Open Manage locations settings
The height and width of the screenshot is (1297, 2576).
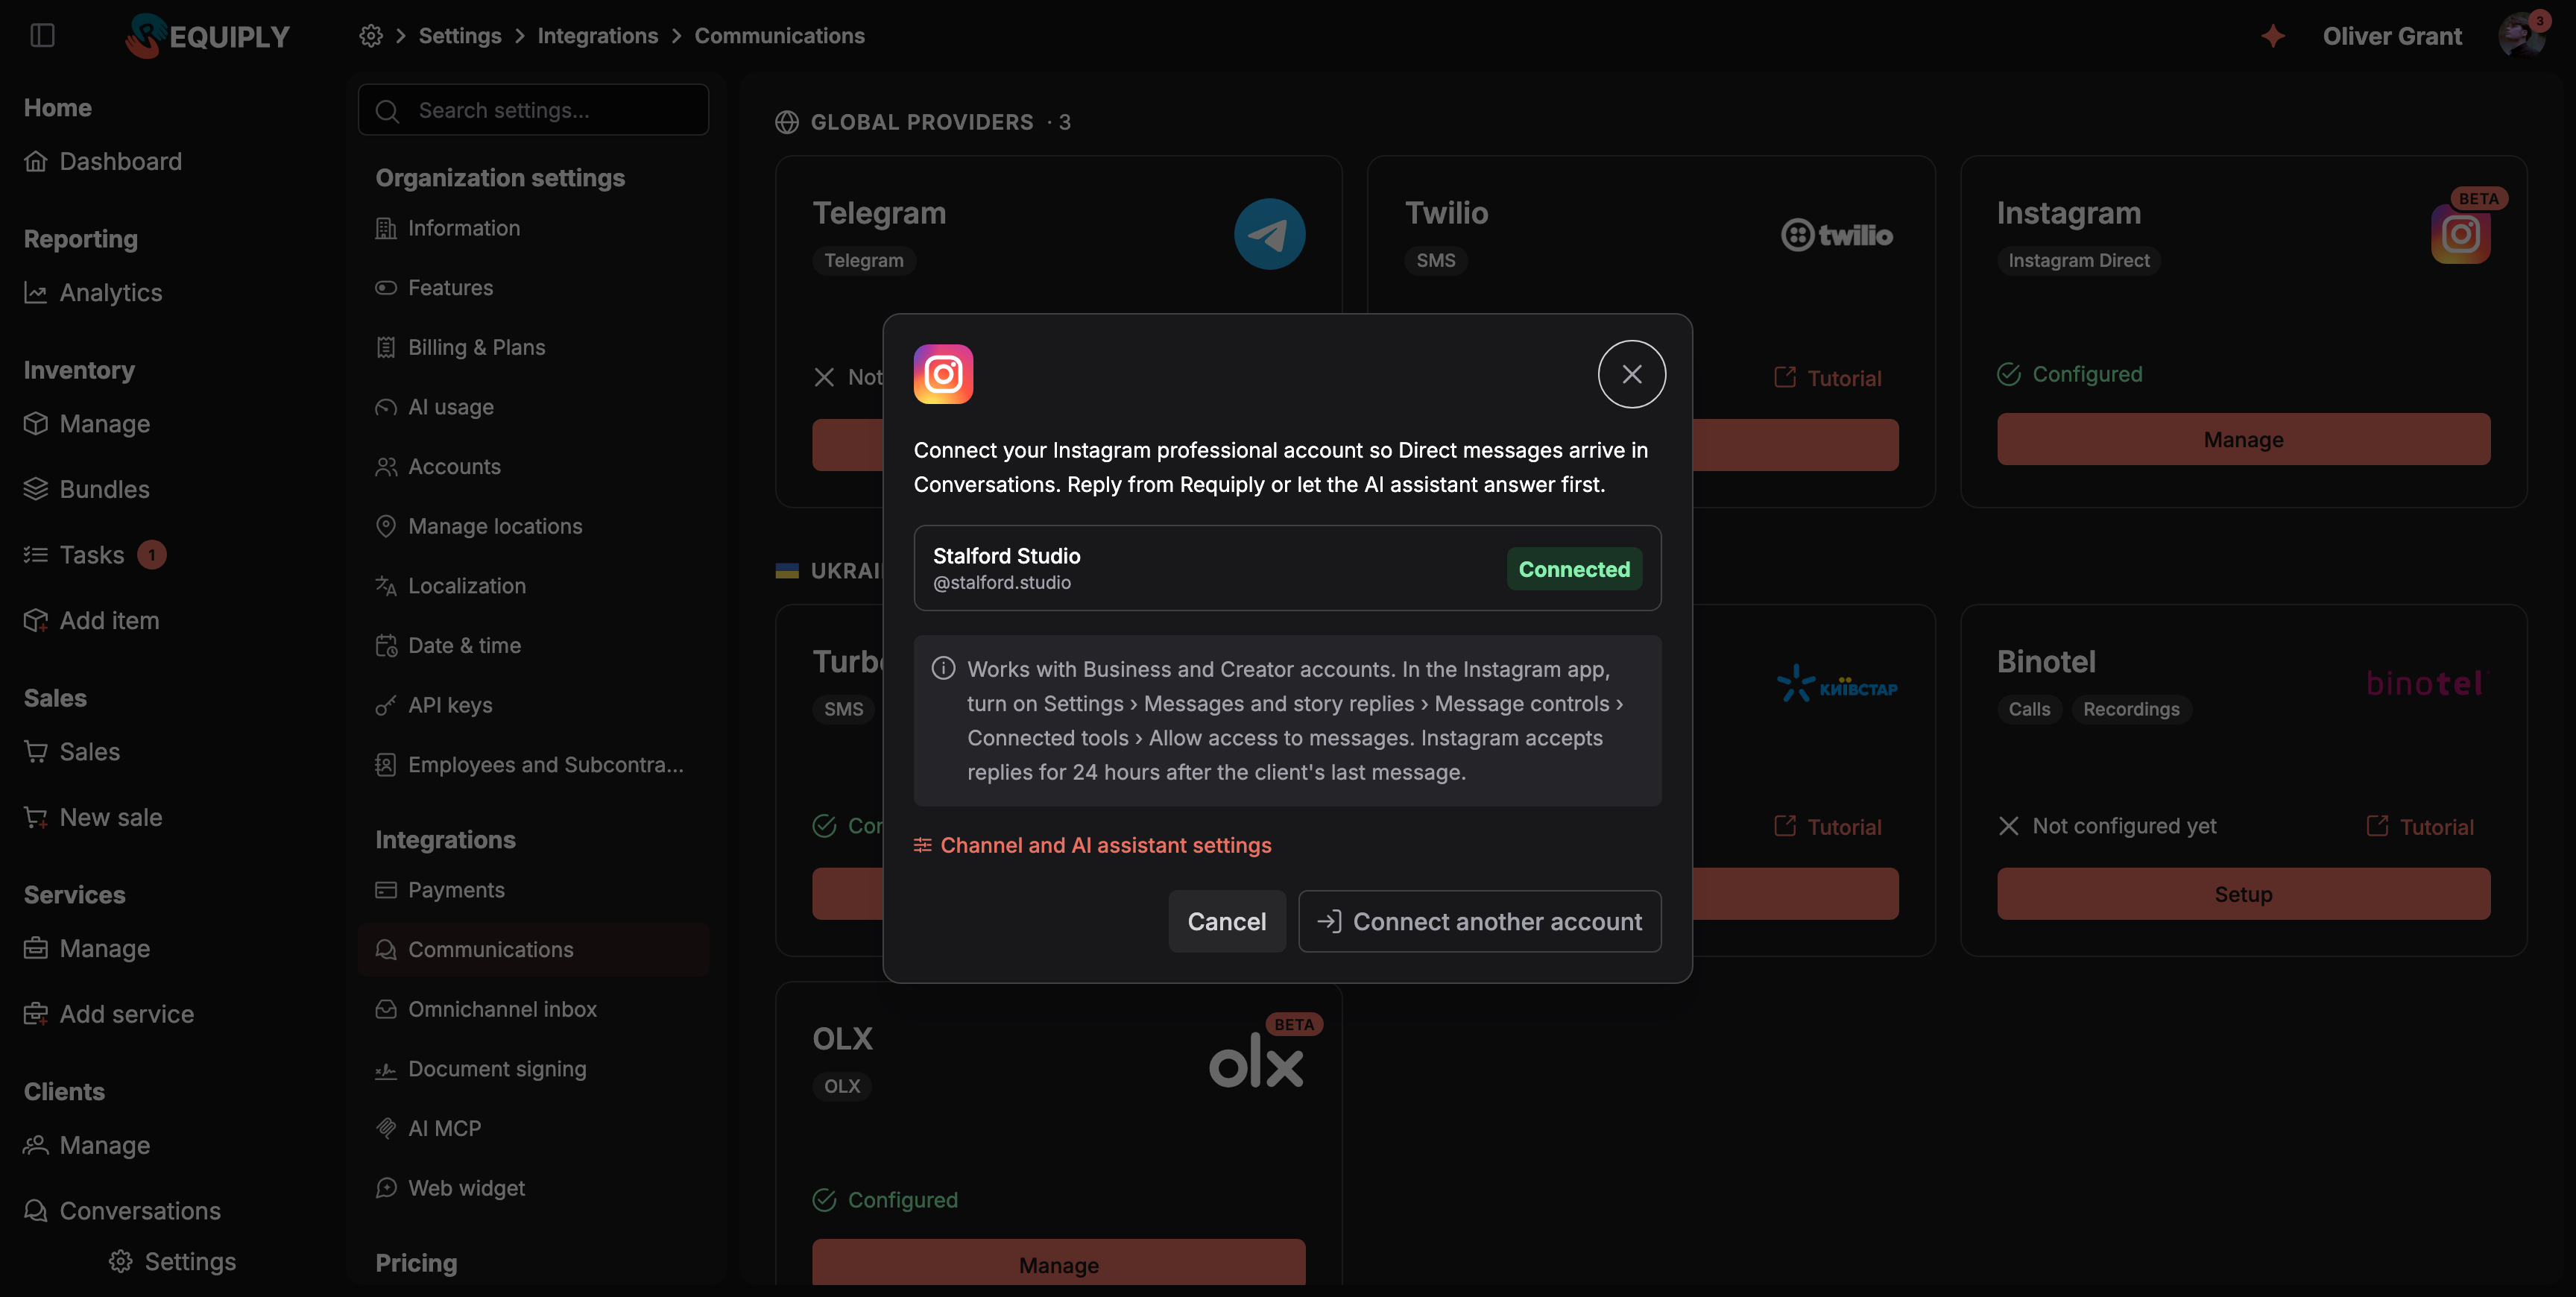coord(533,526)
